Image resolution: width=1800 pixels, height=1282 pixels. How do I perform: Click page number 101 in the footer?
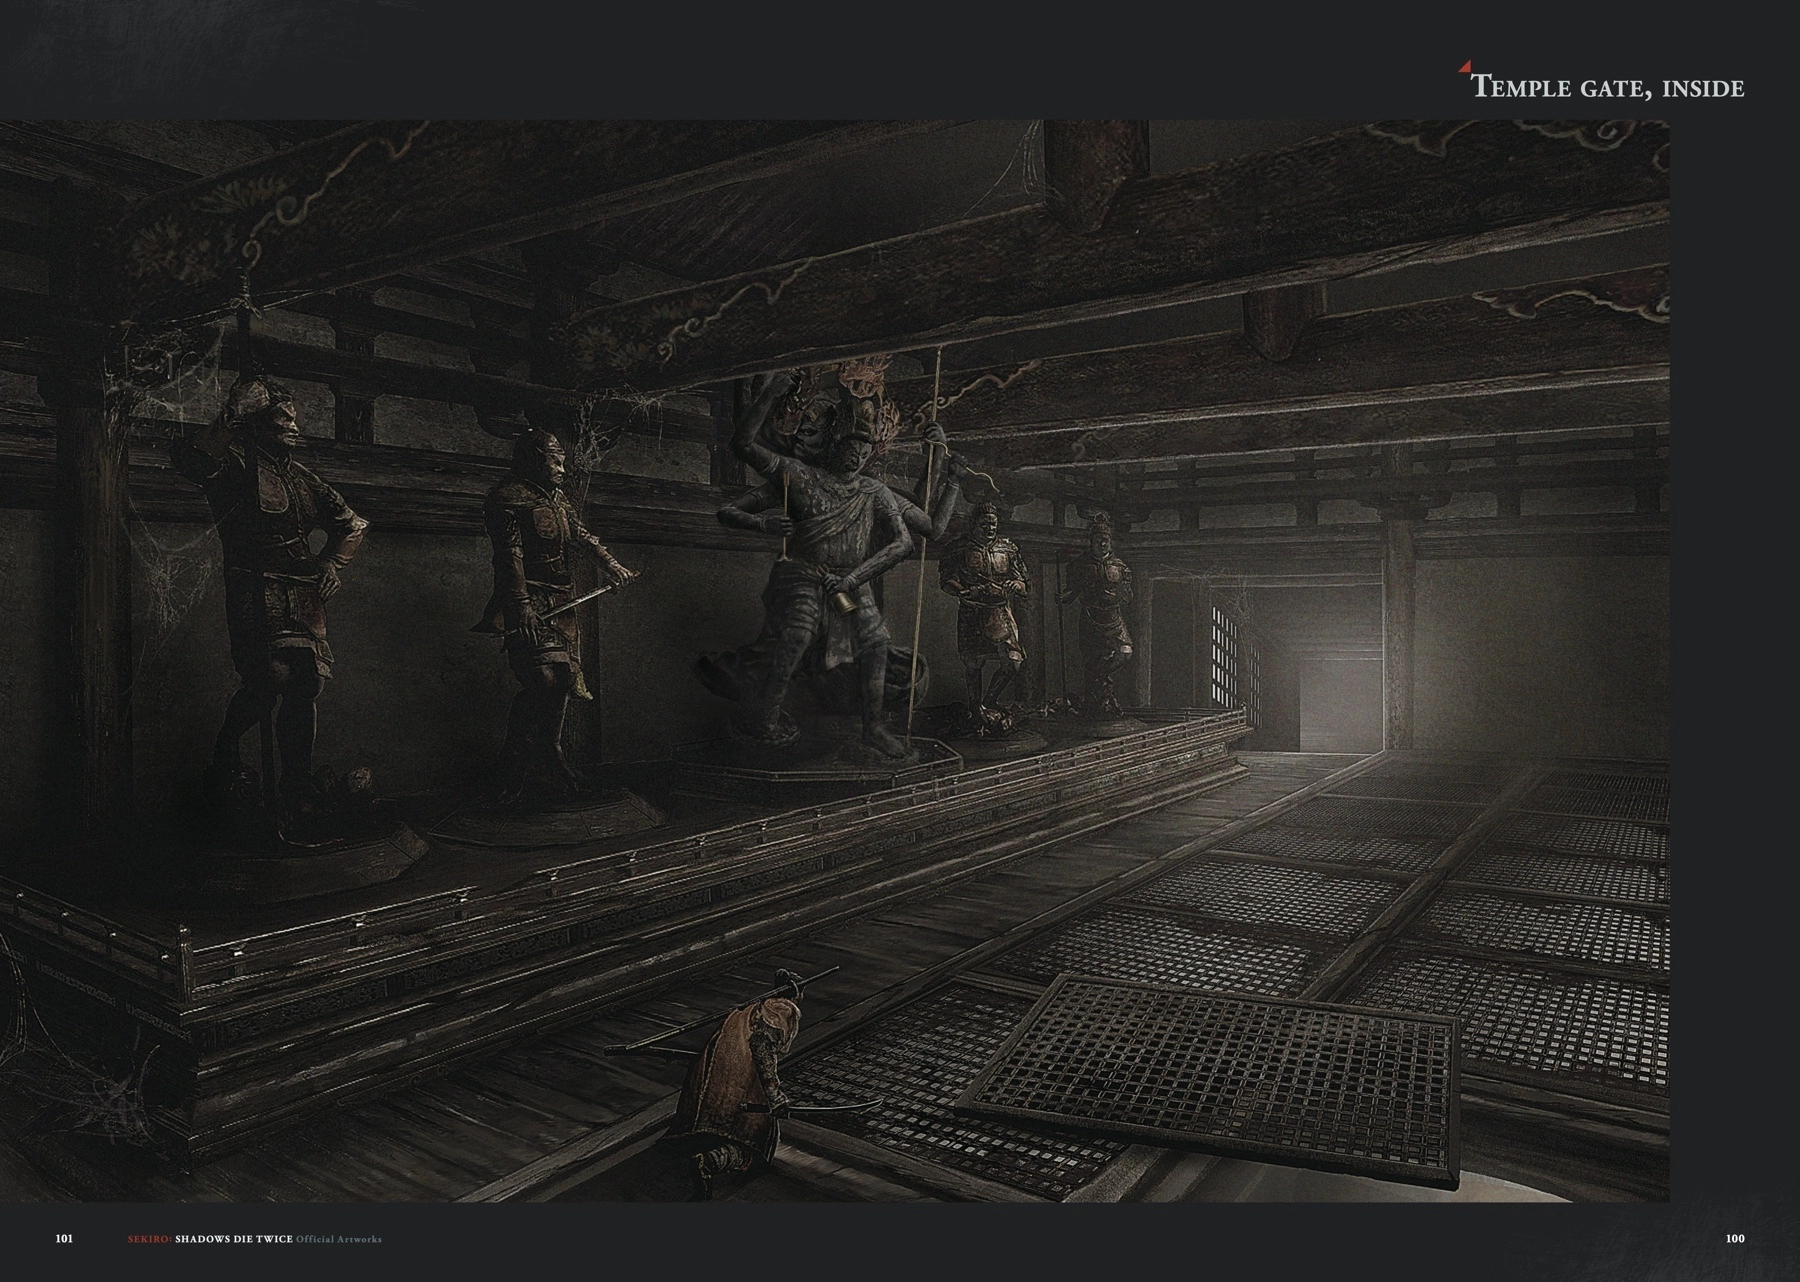pyautogui.click(x=64, y=1239)
